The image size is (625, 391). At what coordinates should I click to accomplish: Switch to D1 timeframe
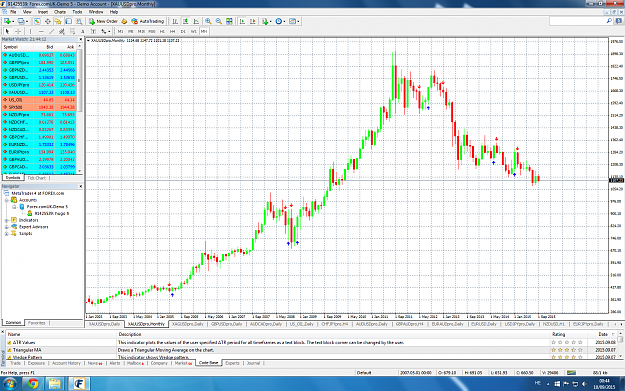(183, 31)
